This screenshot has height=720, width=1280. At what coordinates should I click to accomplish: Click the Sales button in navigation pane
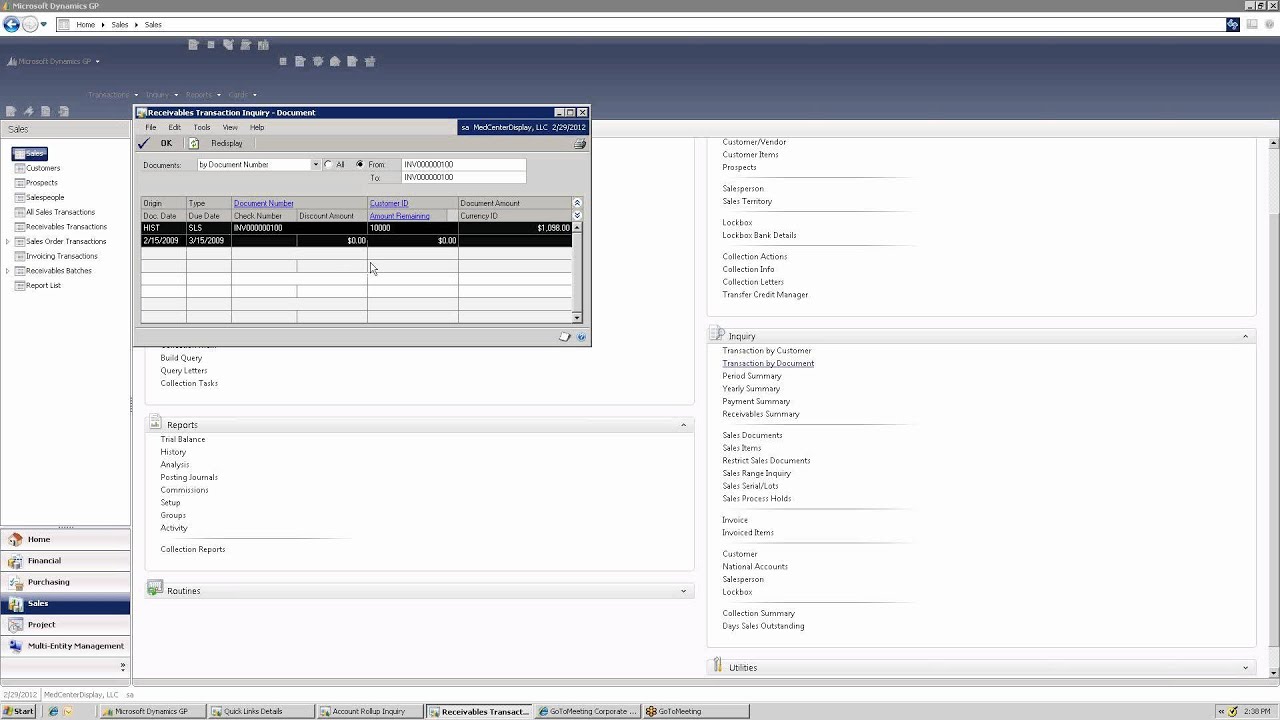[65, 603]
